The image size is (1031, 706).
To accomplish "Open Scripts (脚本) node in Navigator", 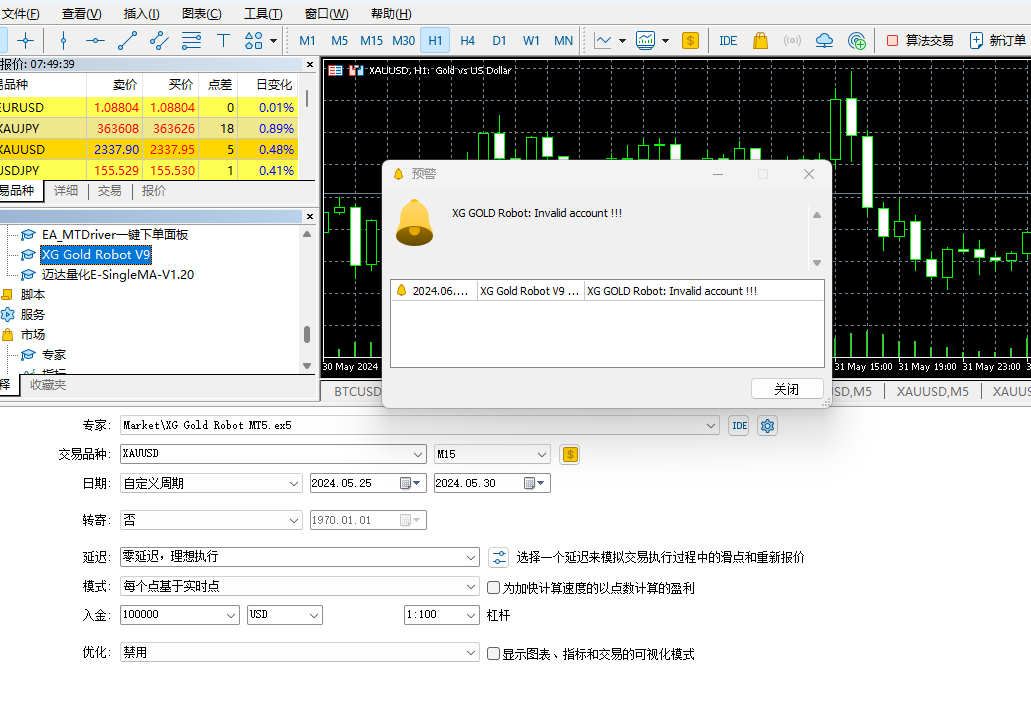I will [x=32, y=294].
